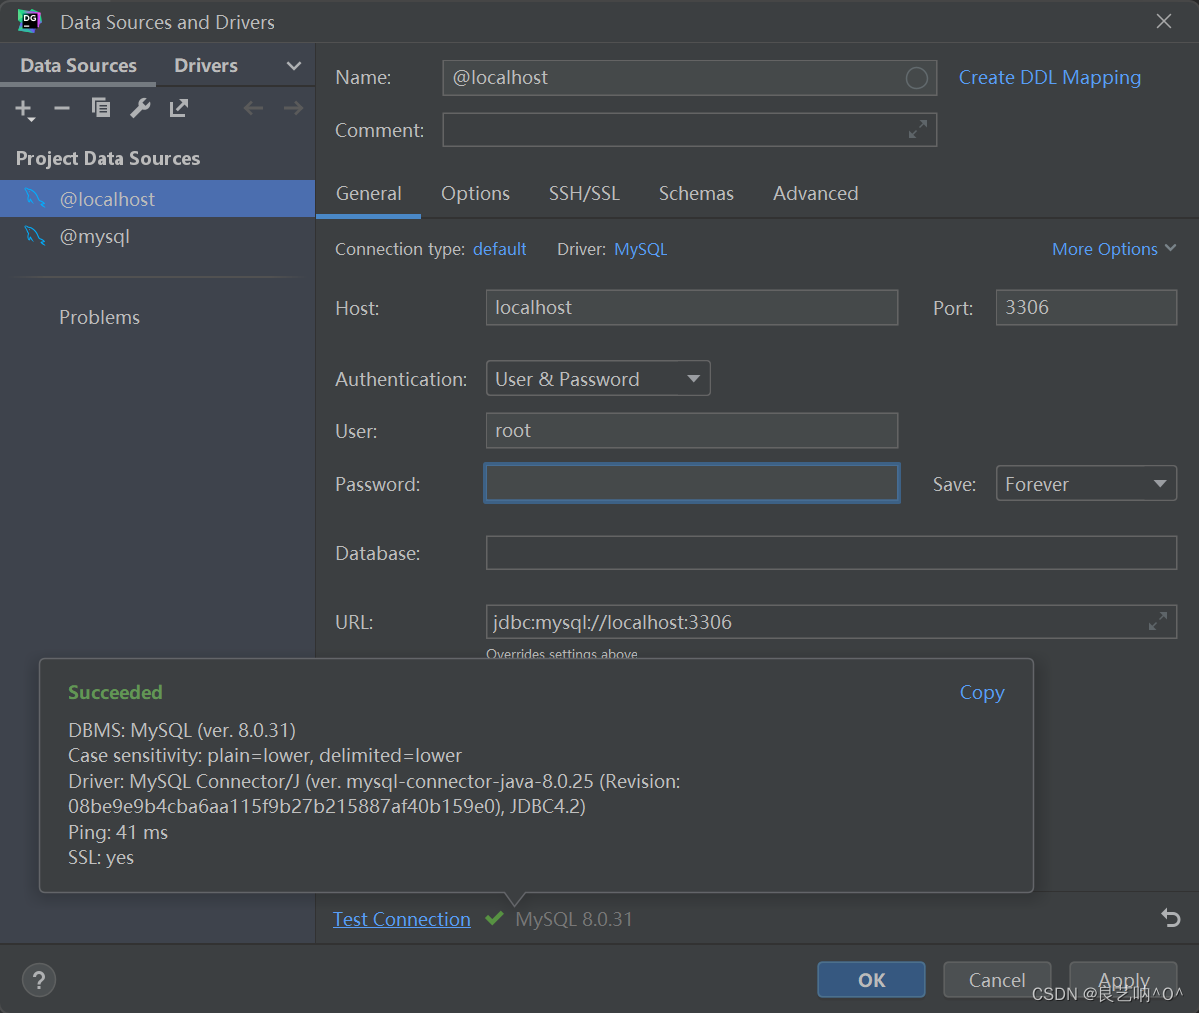Image resolution: width=1199 pixels, height=1013 pixels.
Task: Open the tabs chevron next to Drivers
Action: tap(294, 67)
